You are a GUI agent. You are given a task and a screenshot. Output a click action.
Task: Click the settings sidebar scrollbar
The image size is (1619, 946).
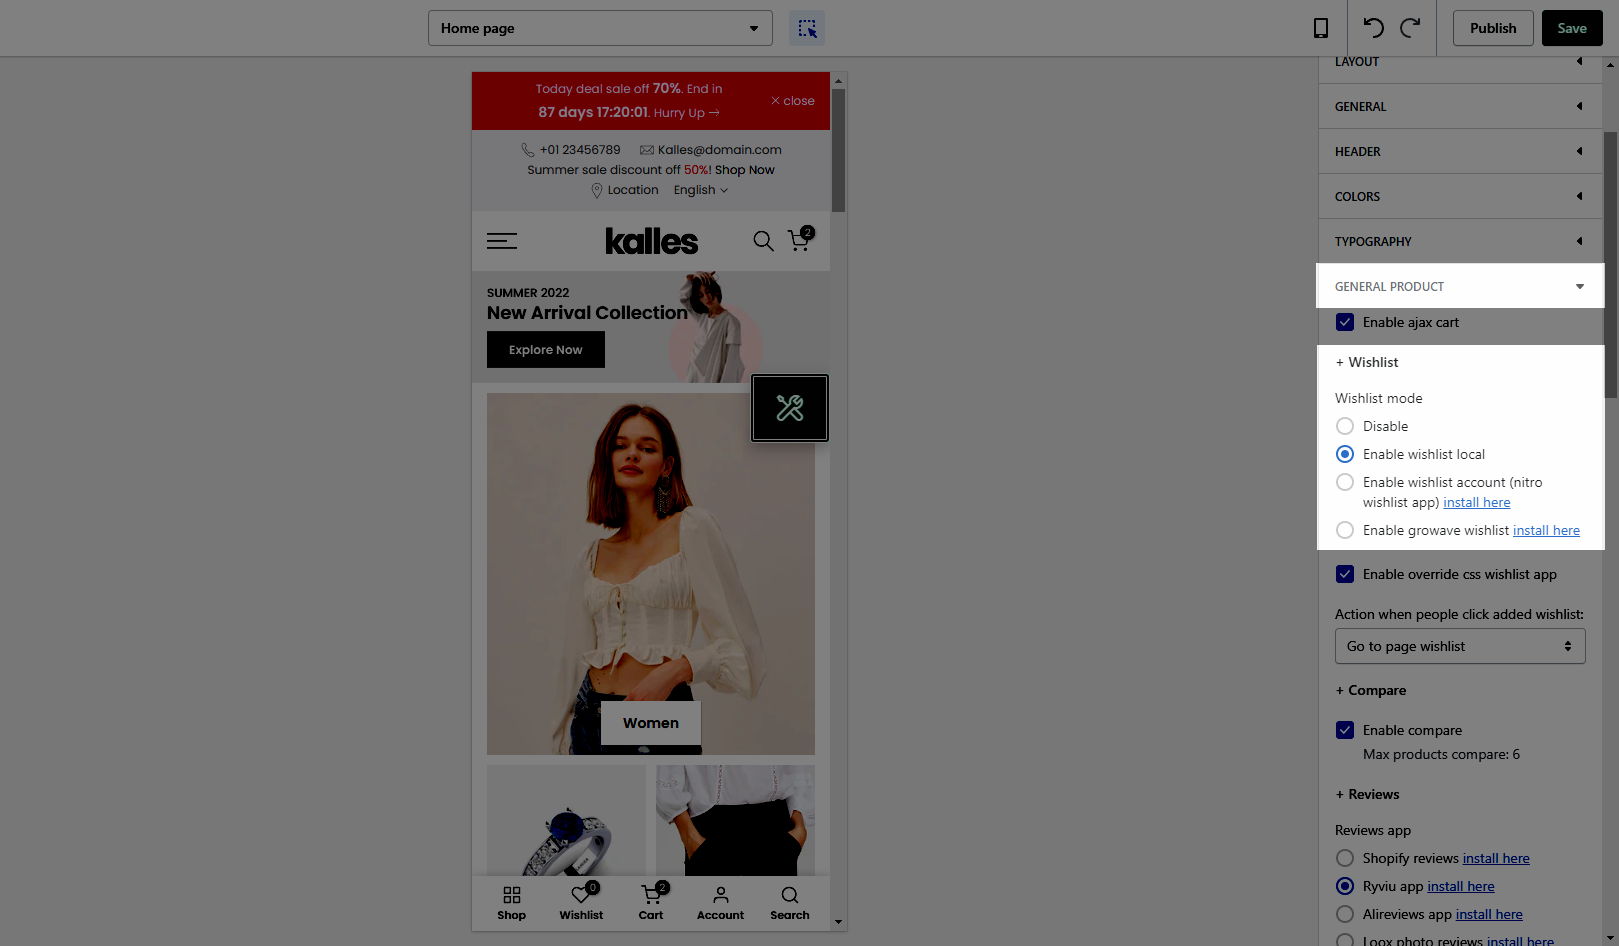point(1611,265)
